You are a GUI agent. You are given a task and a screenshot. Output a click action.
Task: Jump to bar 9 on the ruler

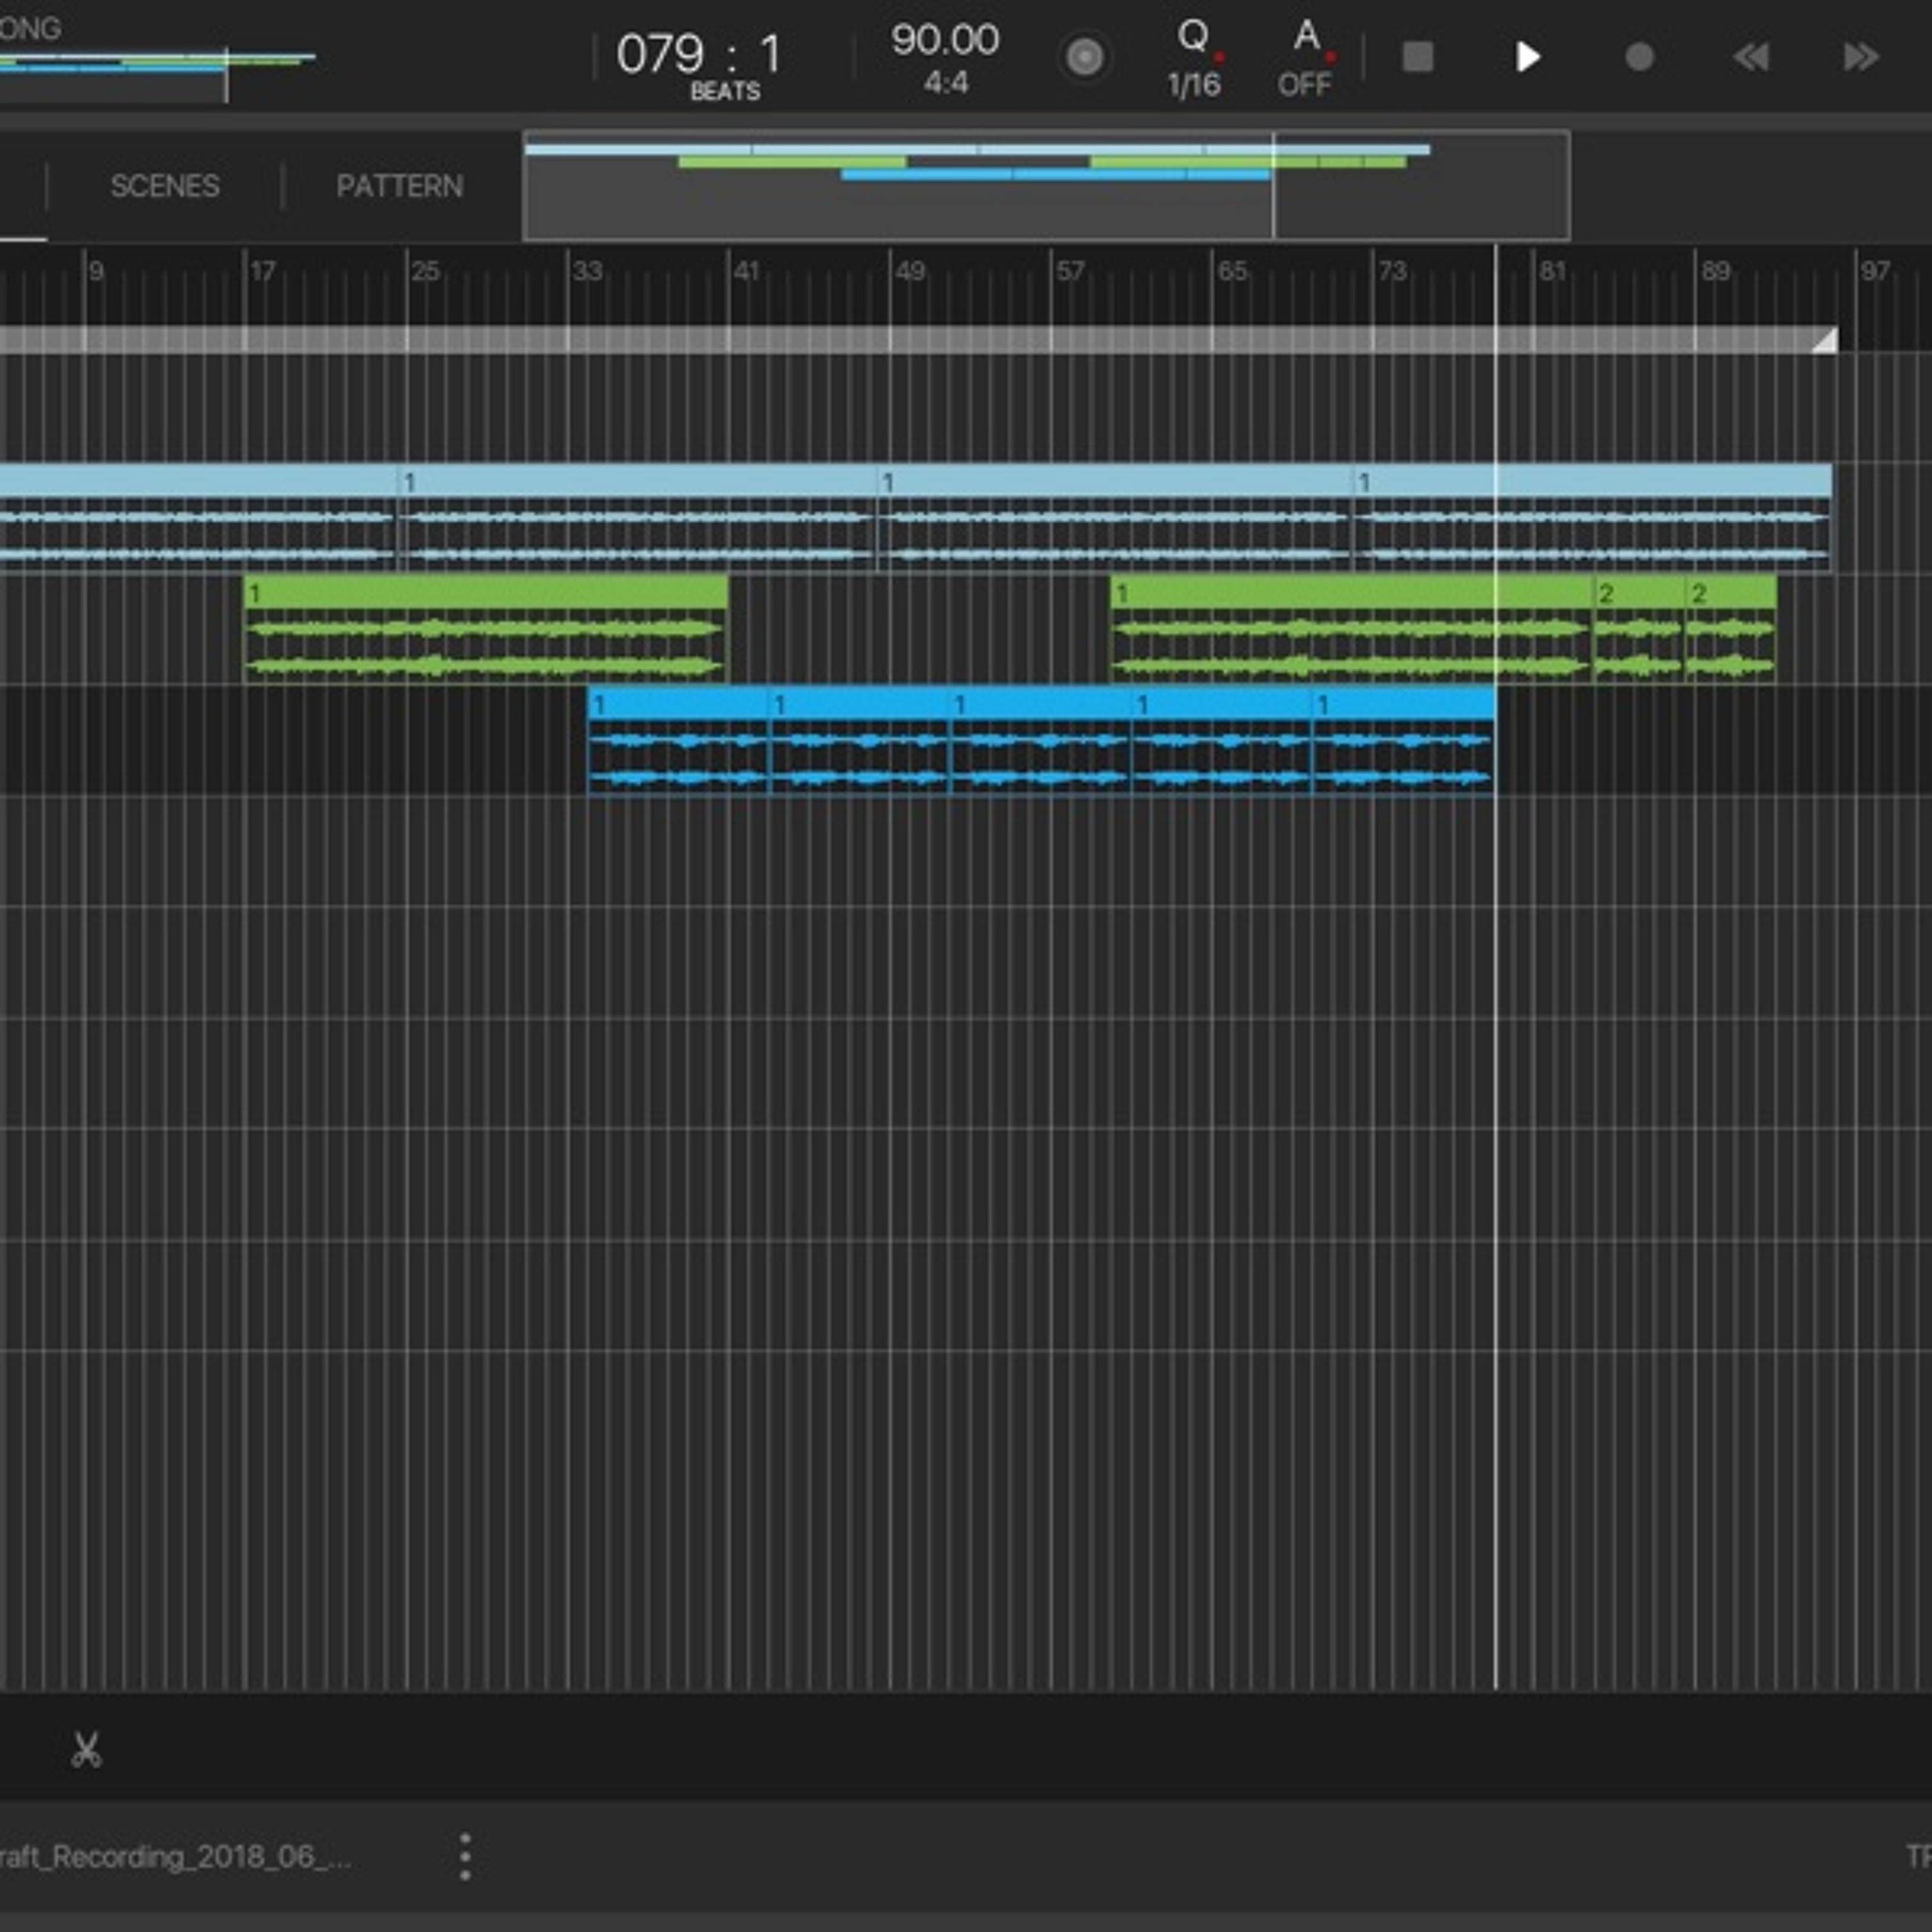click(x=96, y=271)
